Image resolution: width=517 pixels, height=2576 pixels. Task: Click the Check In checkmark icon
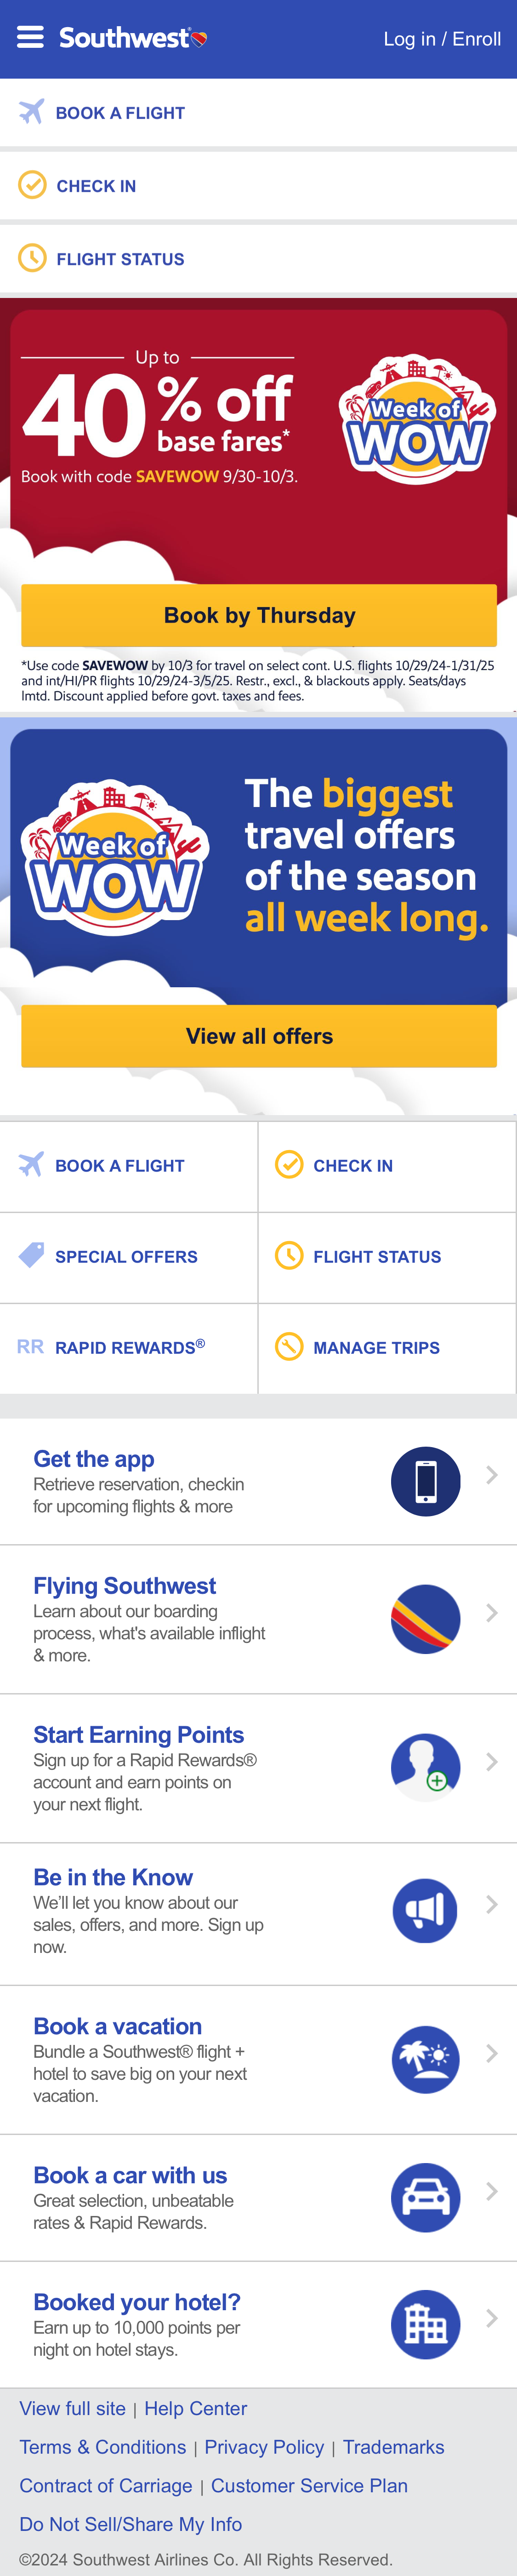click(x=32, y=185)
